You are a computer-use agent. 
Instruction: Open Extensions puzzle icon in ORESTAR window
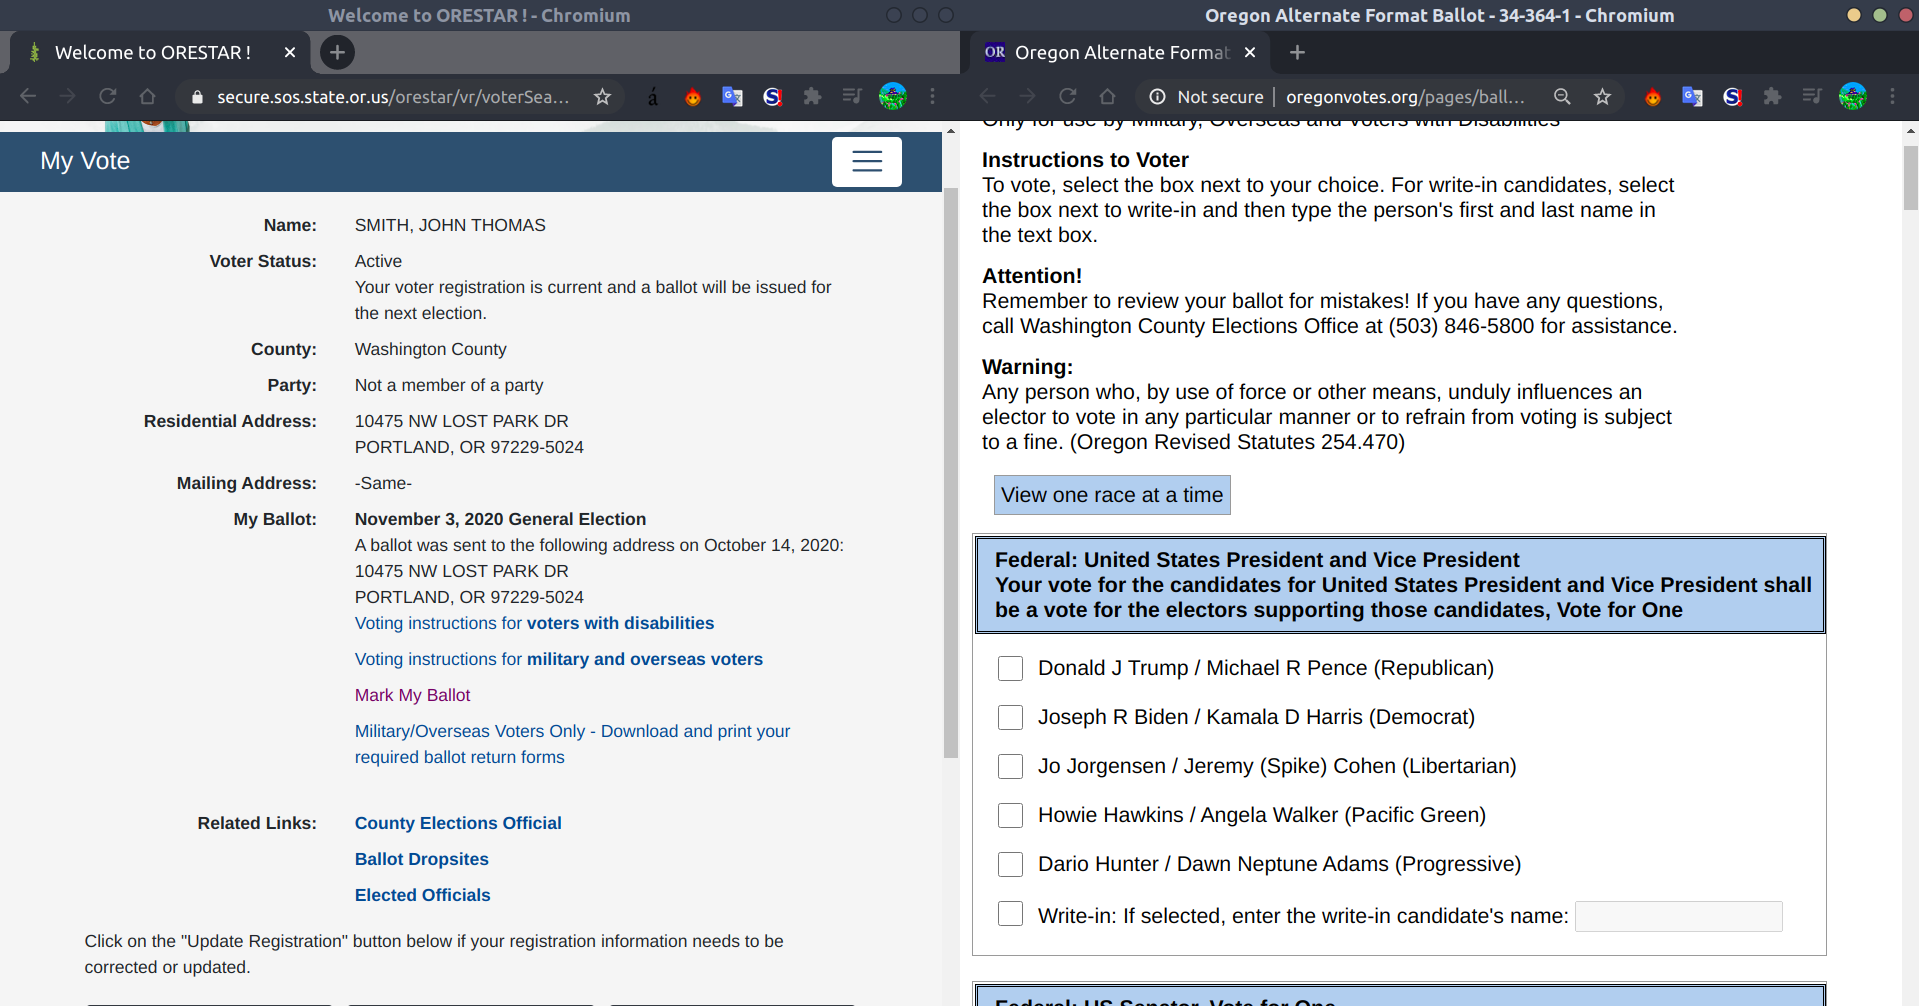pyautogui.click(x=812, y=96)
